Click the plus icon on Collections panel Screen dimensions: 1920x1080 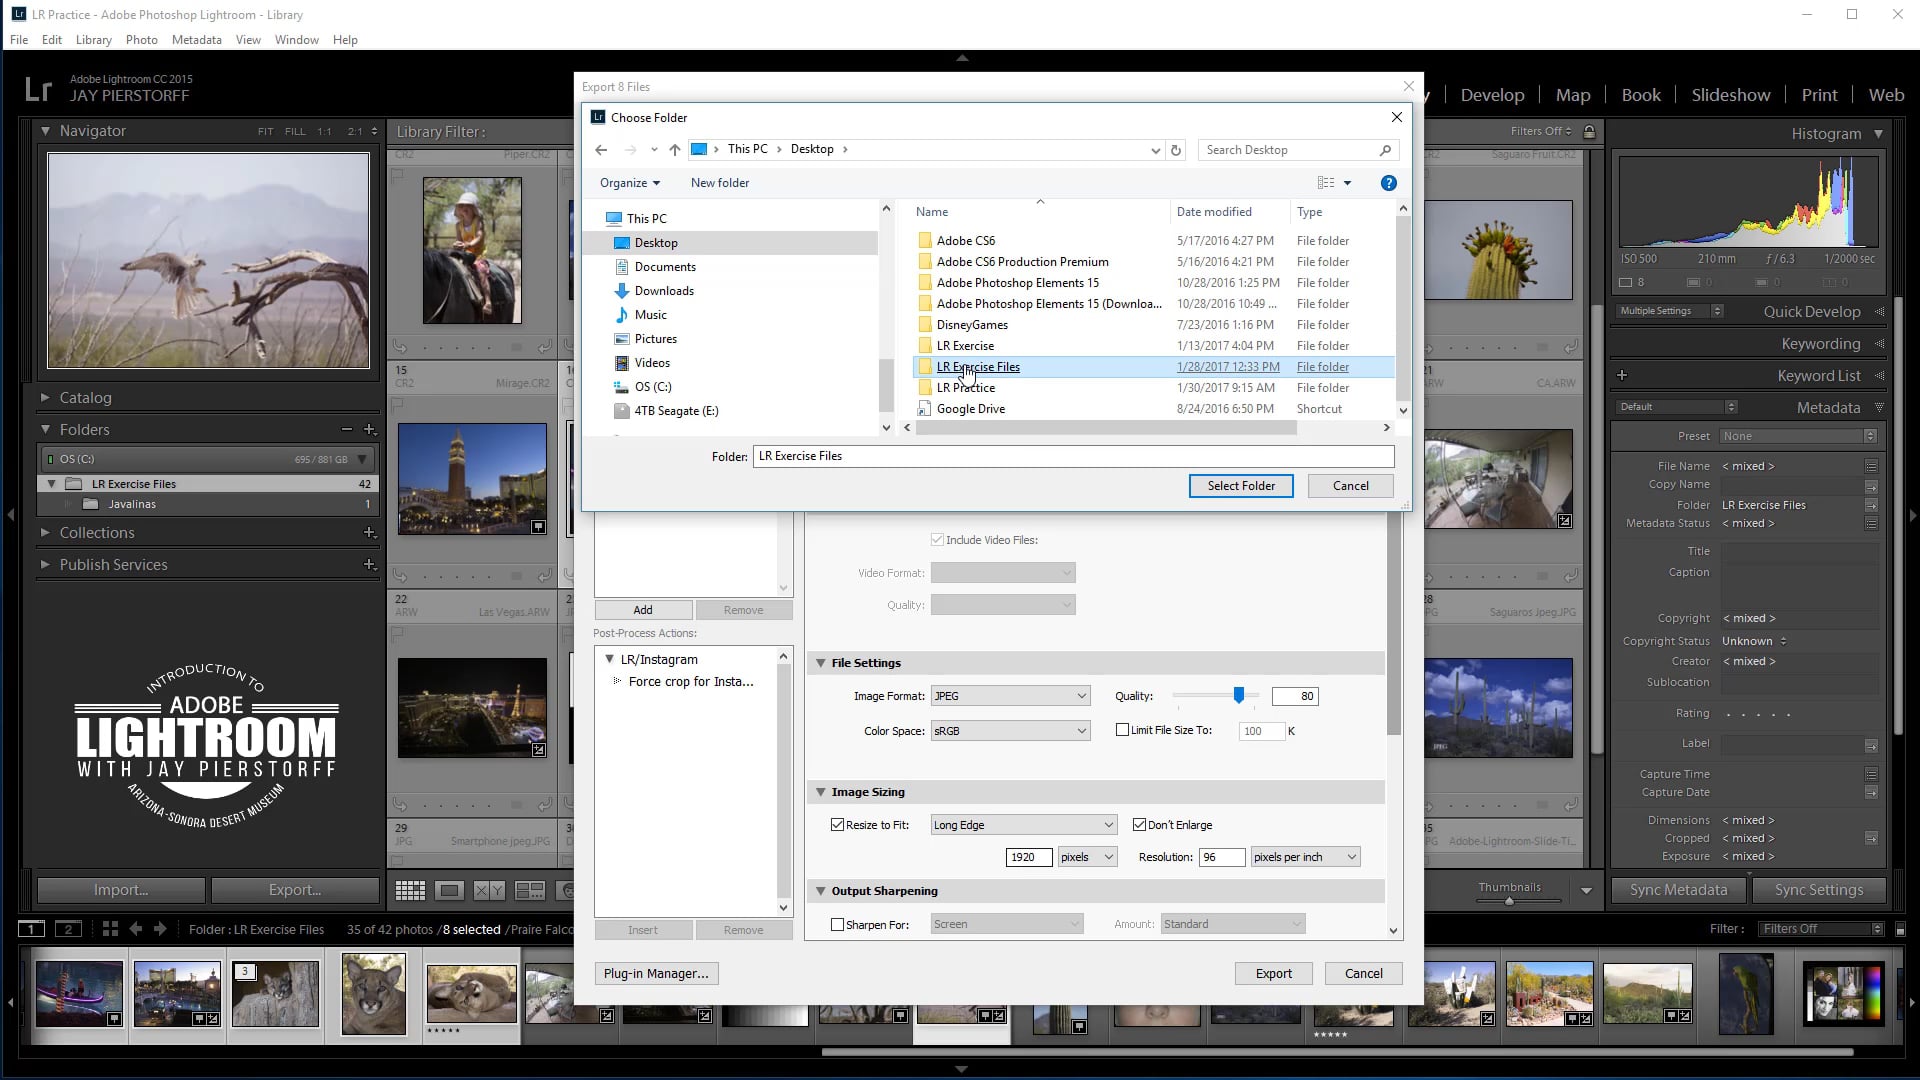[371, 532]
